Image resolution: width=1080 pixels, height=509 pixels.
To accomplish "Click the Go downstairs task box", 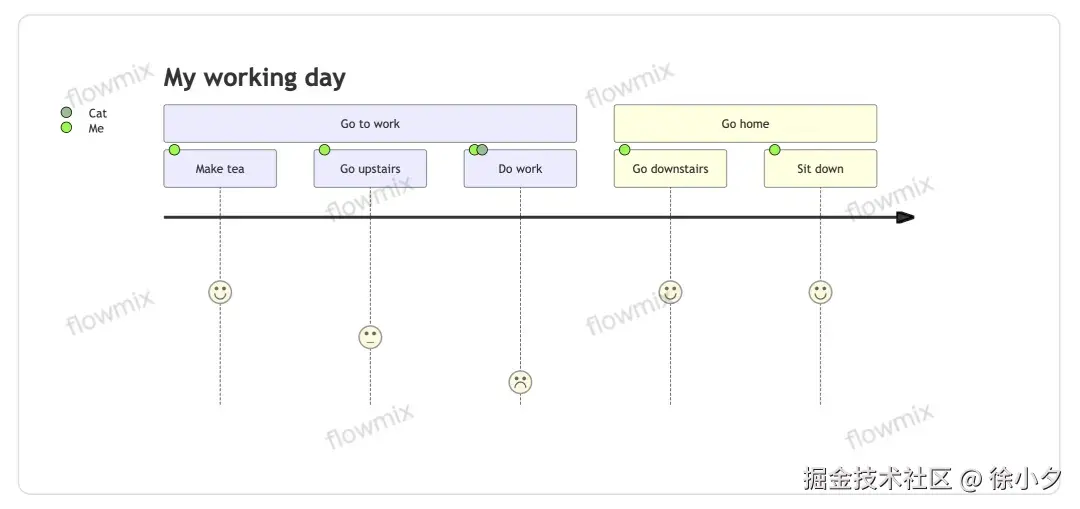I will pyautogui.click(x=670, y=170).
